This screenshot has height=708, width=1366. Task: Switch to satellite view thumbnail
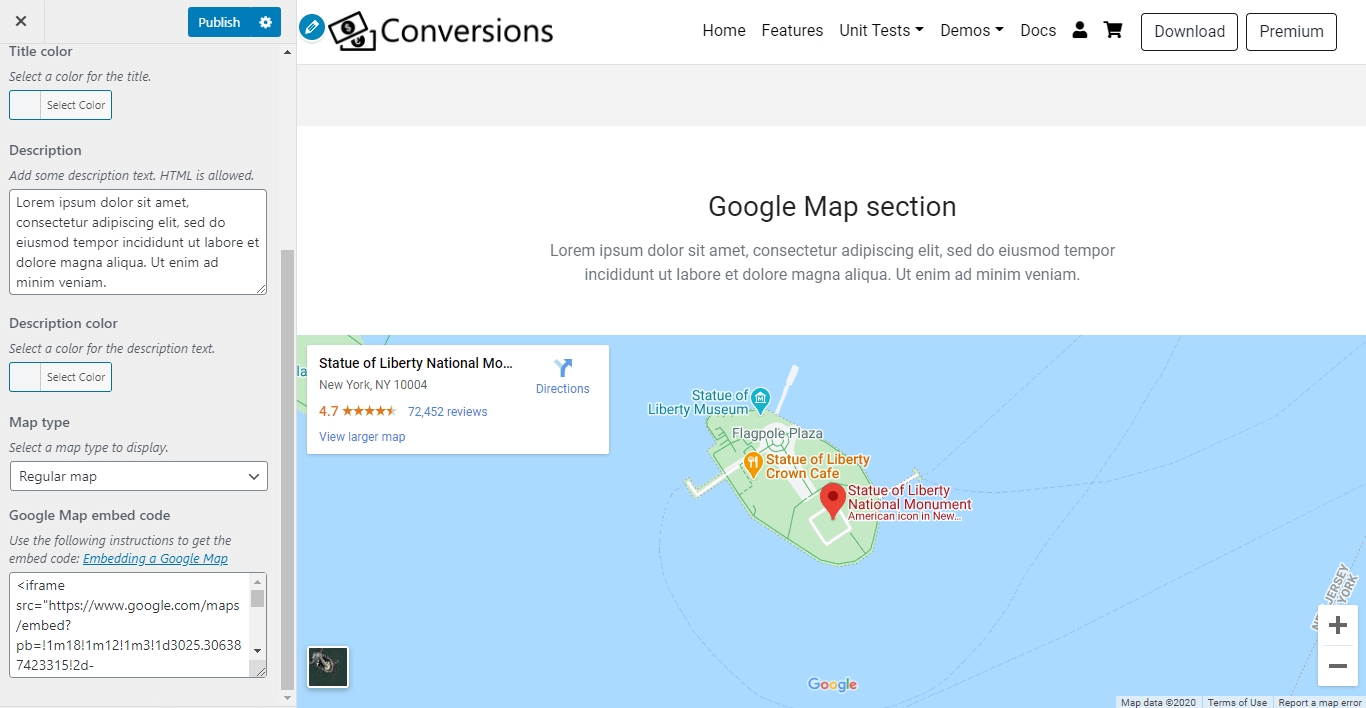(328, 667)
